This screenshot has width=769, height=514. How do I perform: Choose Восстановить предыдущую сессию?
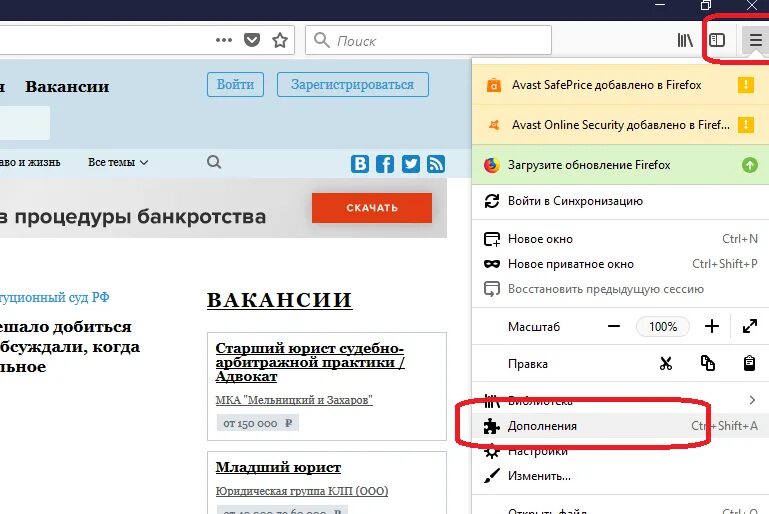tap(620, 289)
